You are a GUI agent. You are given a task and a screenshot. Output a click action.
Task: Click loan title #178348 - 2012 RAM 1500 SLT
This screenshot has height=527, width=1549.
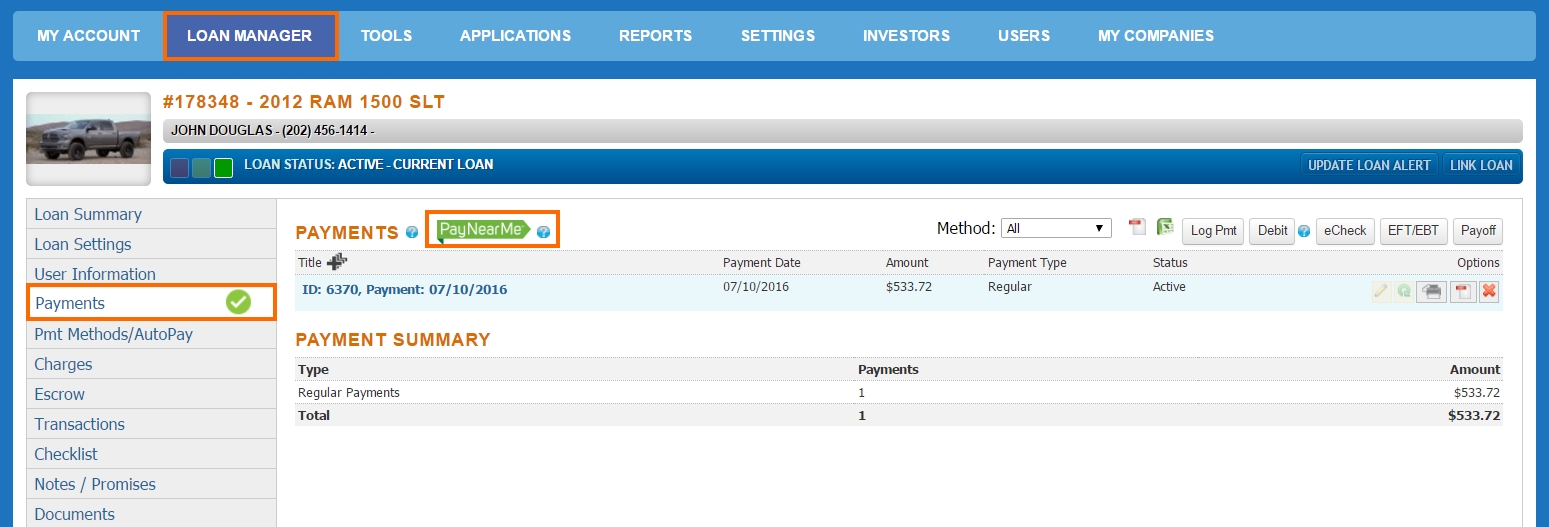coord(304,102)
